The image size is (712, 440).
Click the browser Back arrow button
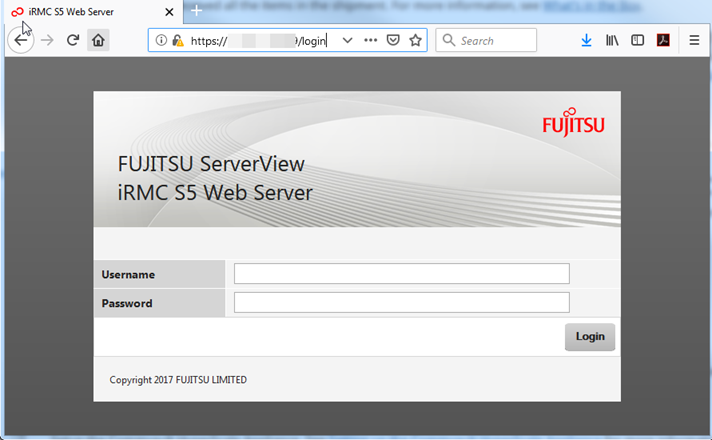click(21, 40)
